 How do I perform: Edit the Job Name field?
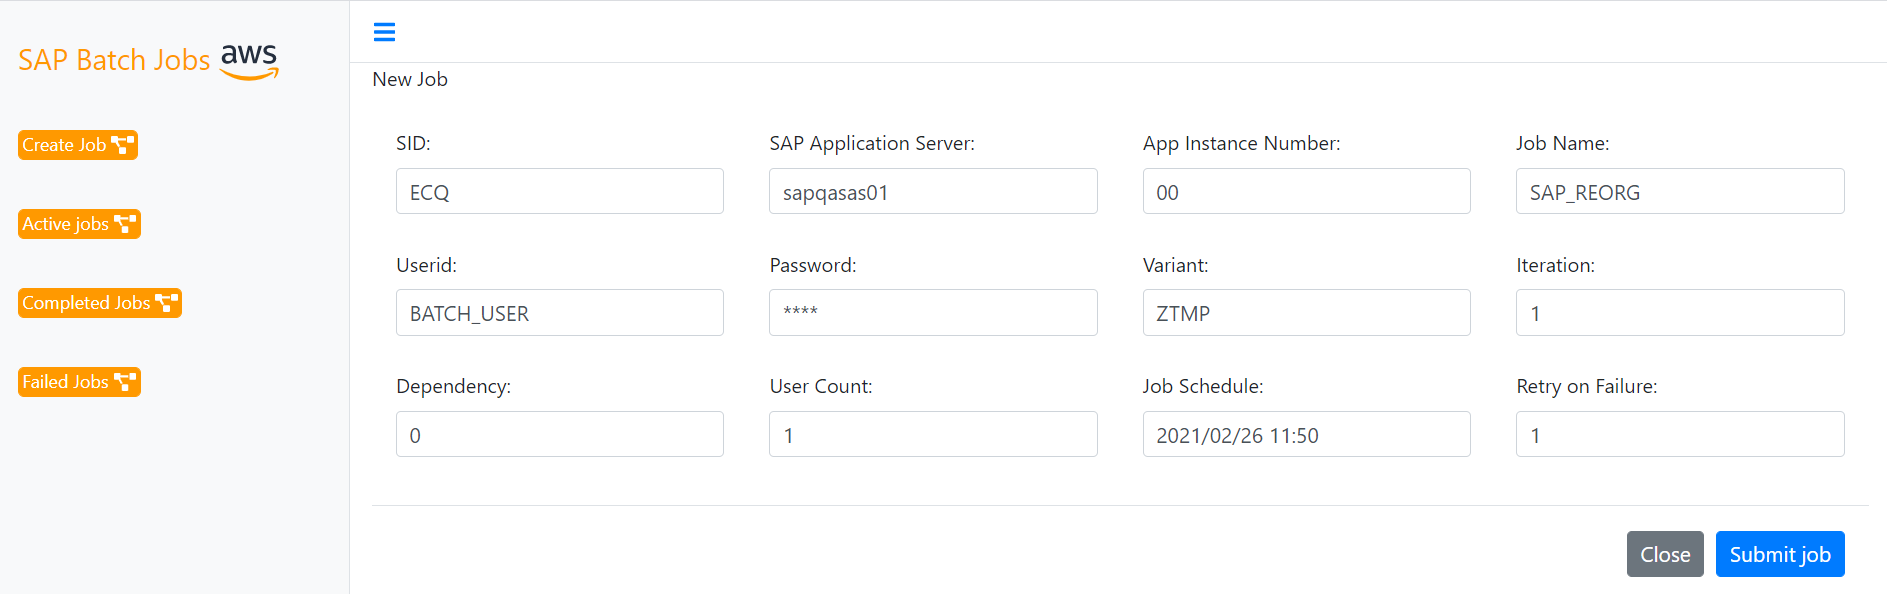[x=1680, y=191]
